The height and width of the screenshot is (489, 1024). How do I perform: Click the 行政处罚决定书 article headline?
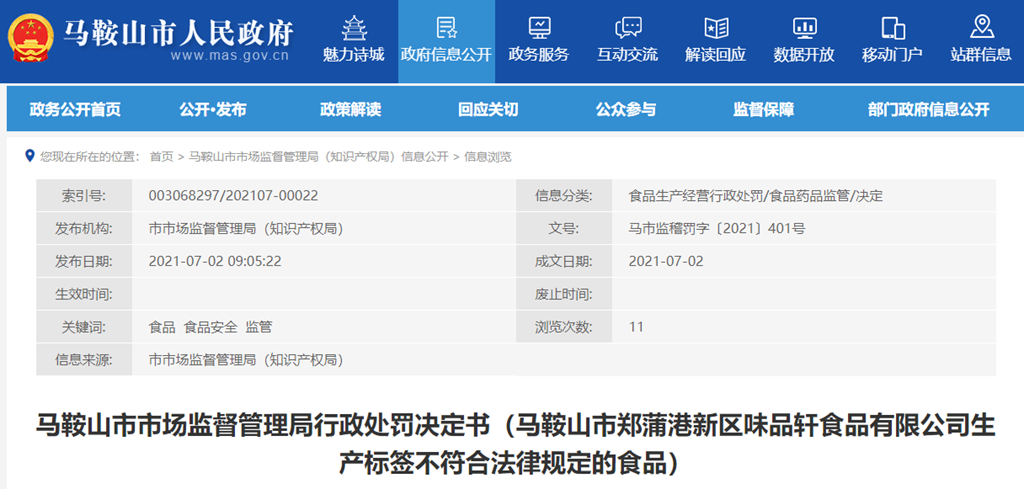click(x=515, y=444)
